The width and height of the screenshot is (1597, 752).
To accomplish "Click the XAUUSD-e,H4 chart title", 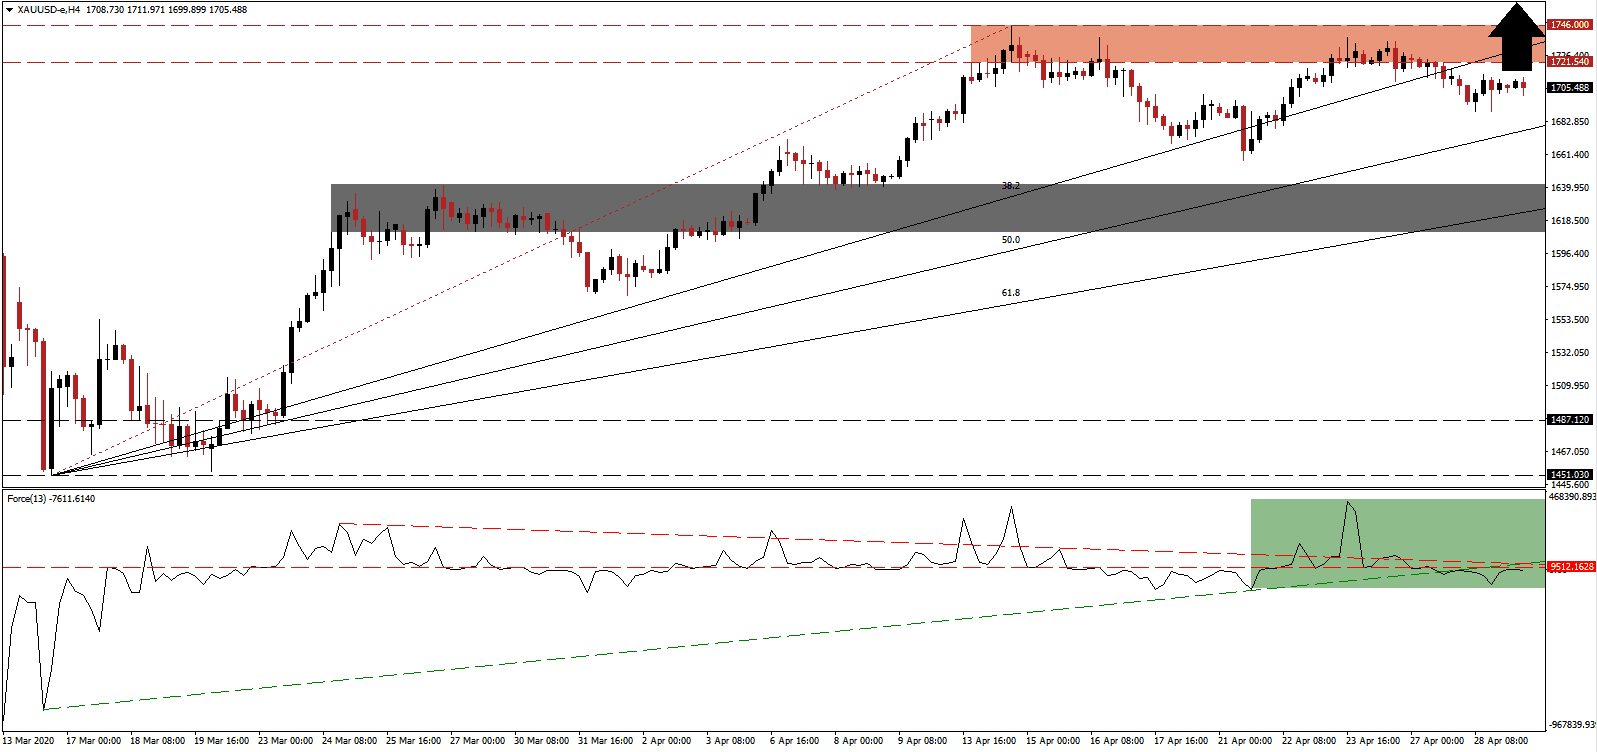I will tap(49, 10).
